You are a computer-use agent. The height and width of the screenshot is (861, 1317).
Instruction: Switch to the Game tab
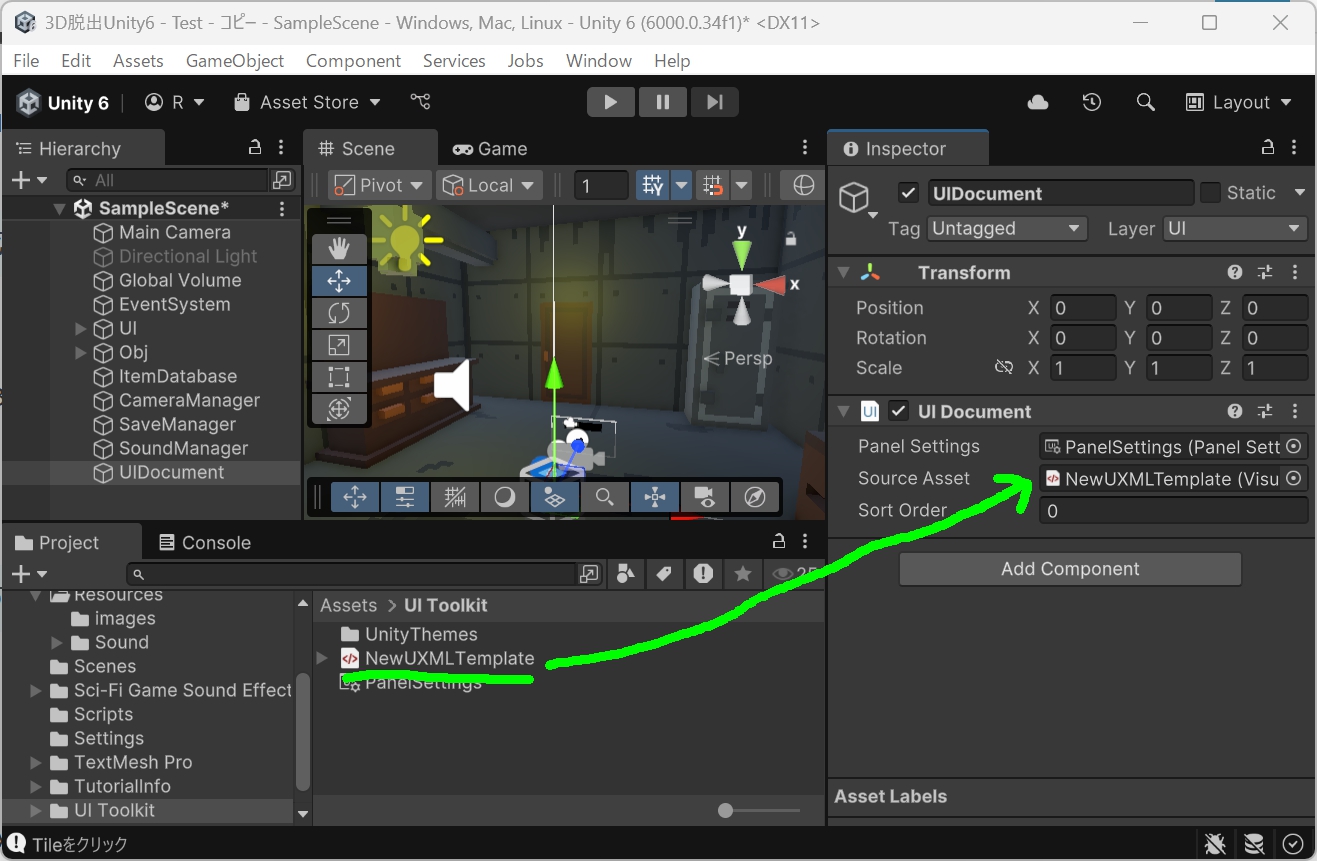point(490,148)
